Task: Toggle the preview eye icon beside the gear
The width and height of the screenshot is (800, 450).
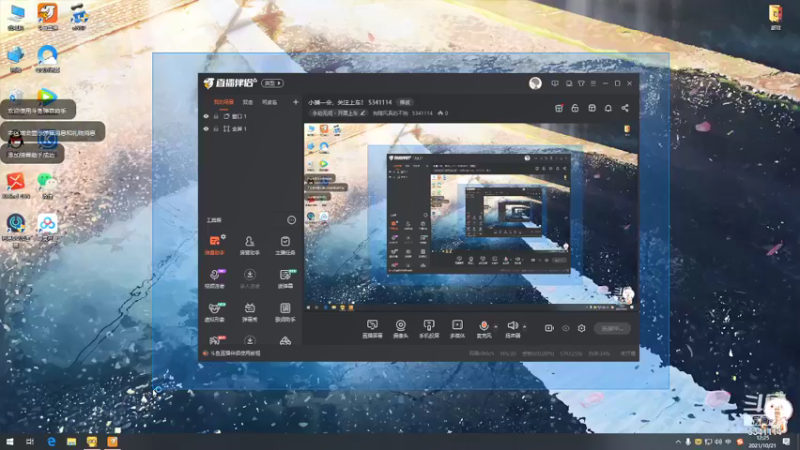Action: 565,328
